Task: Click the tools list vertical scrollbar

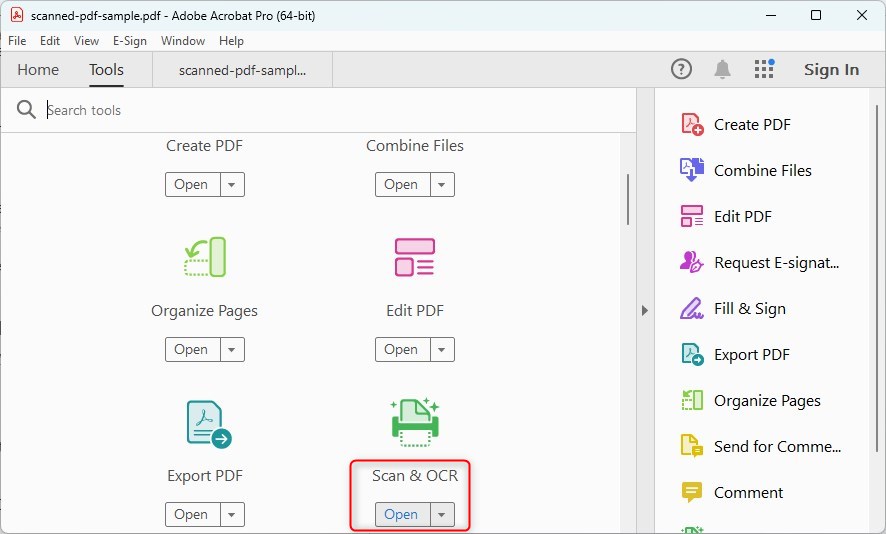Action: pos(628,199)
